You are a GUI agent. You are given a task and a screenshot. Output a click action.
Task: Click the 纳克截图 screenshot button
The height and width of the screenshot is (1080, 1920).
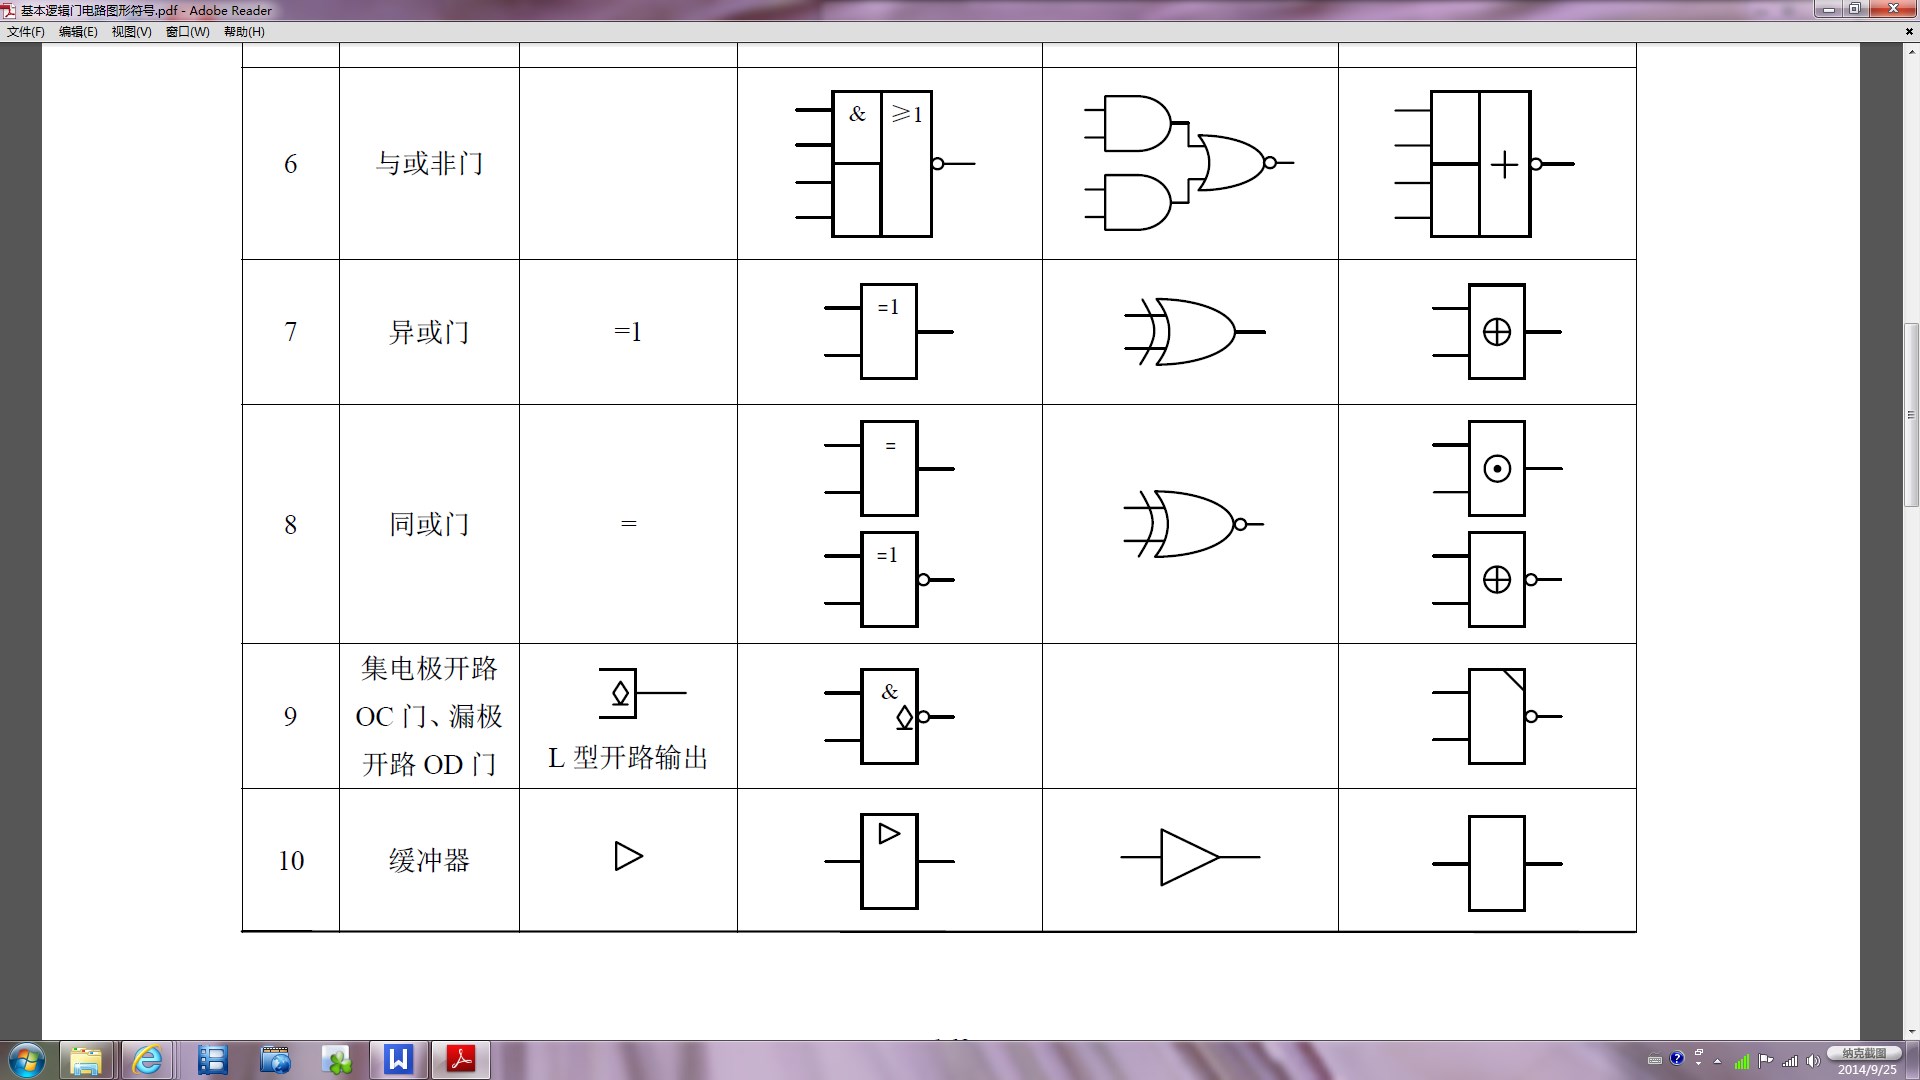coord(1863,1053)
